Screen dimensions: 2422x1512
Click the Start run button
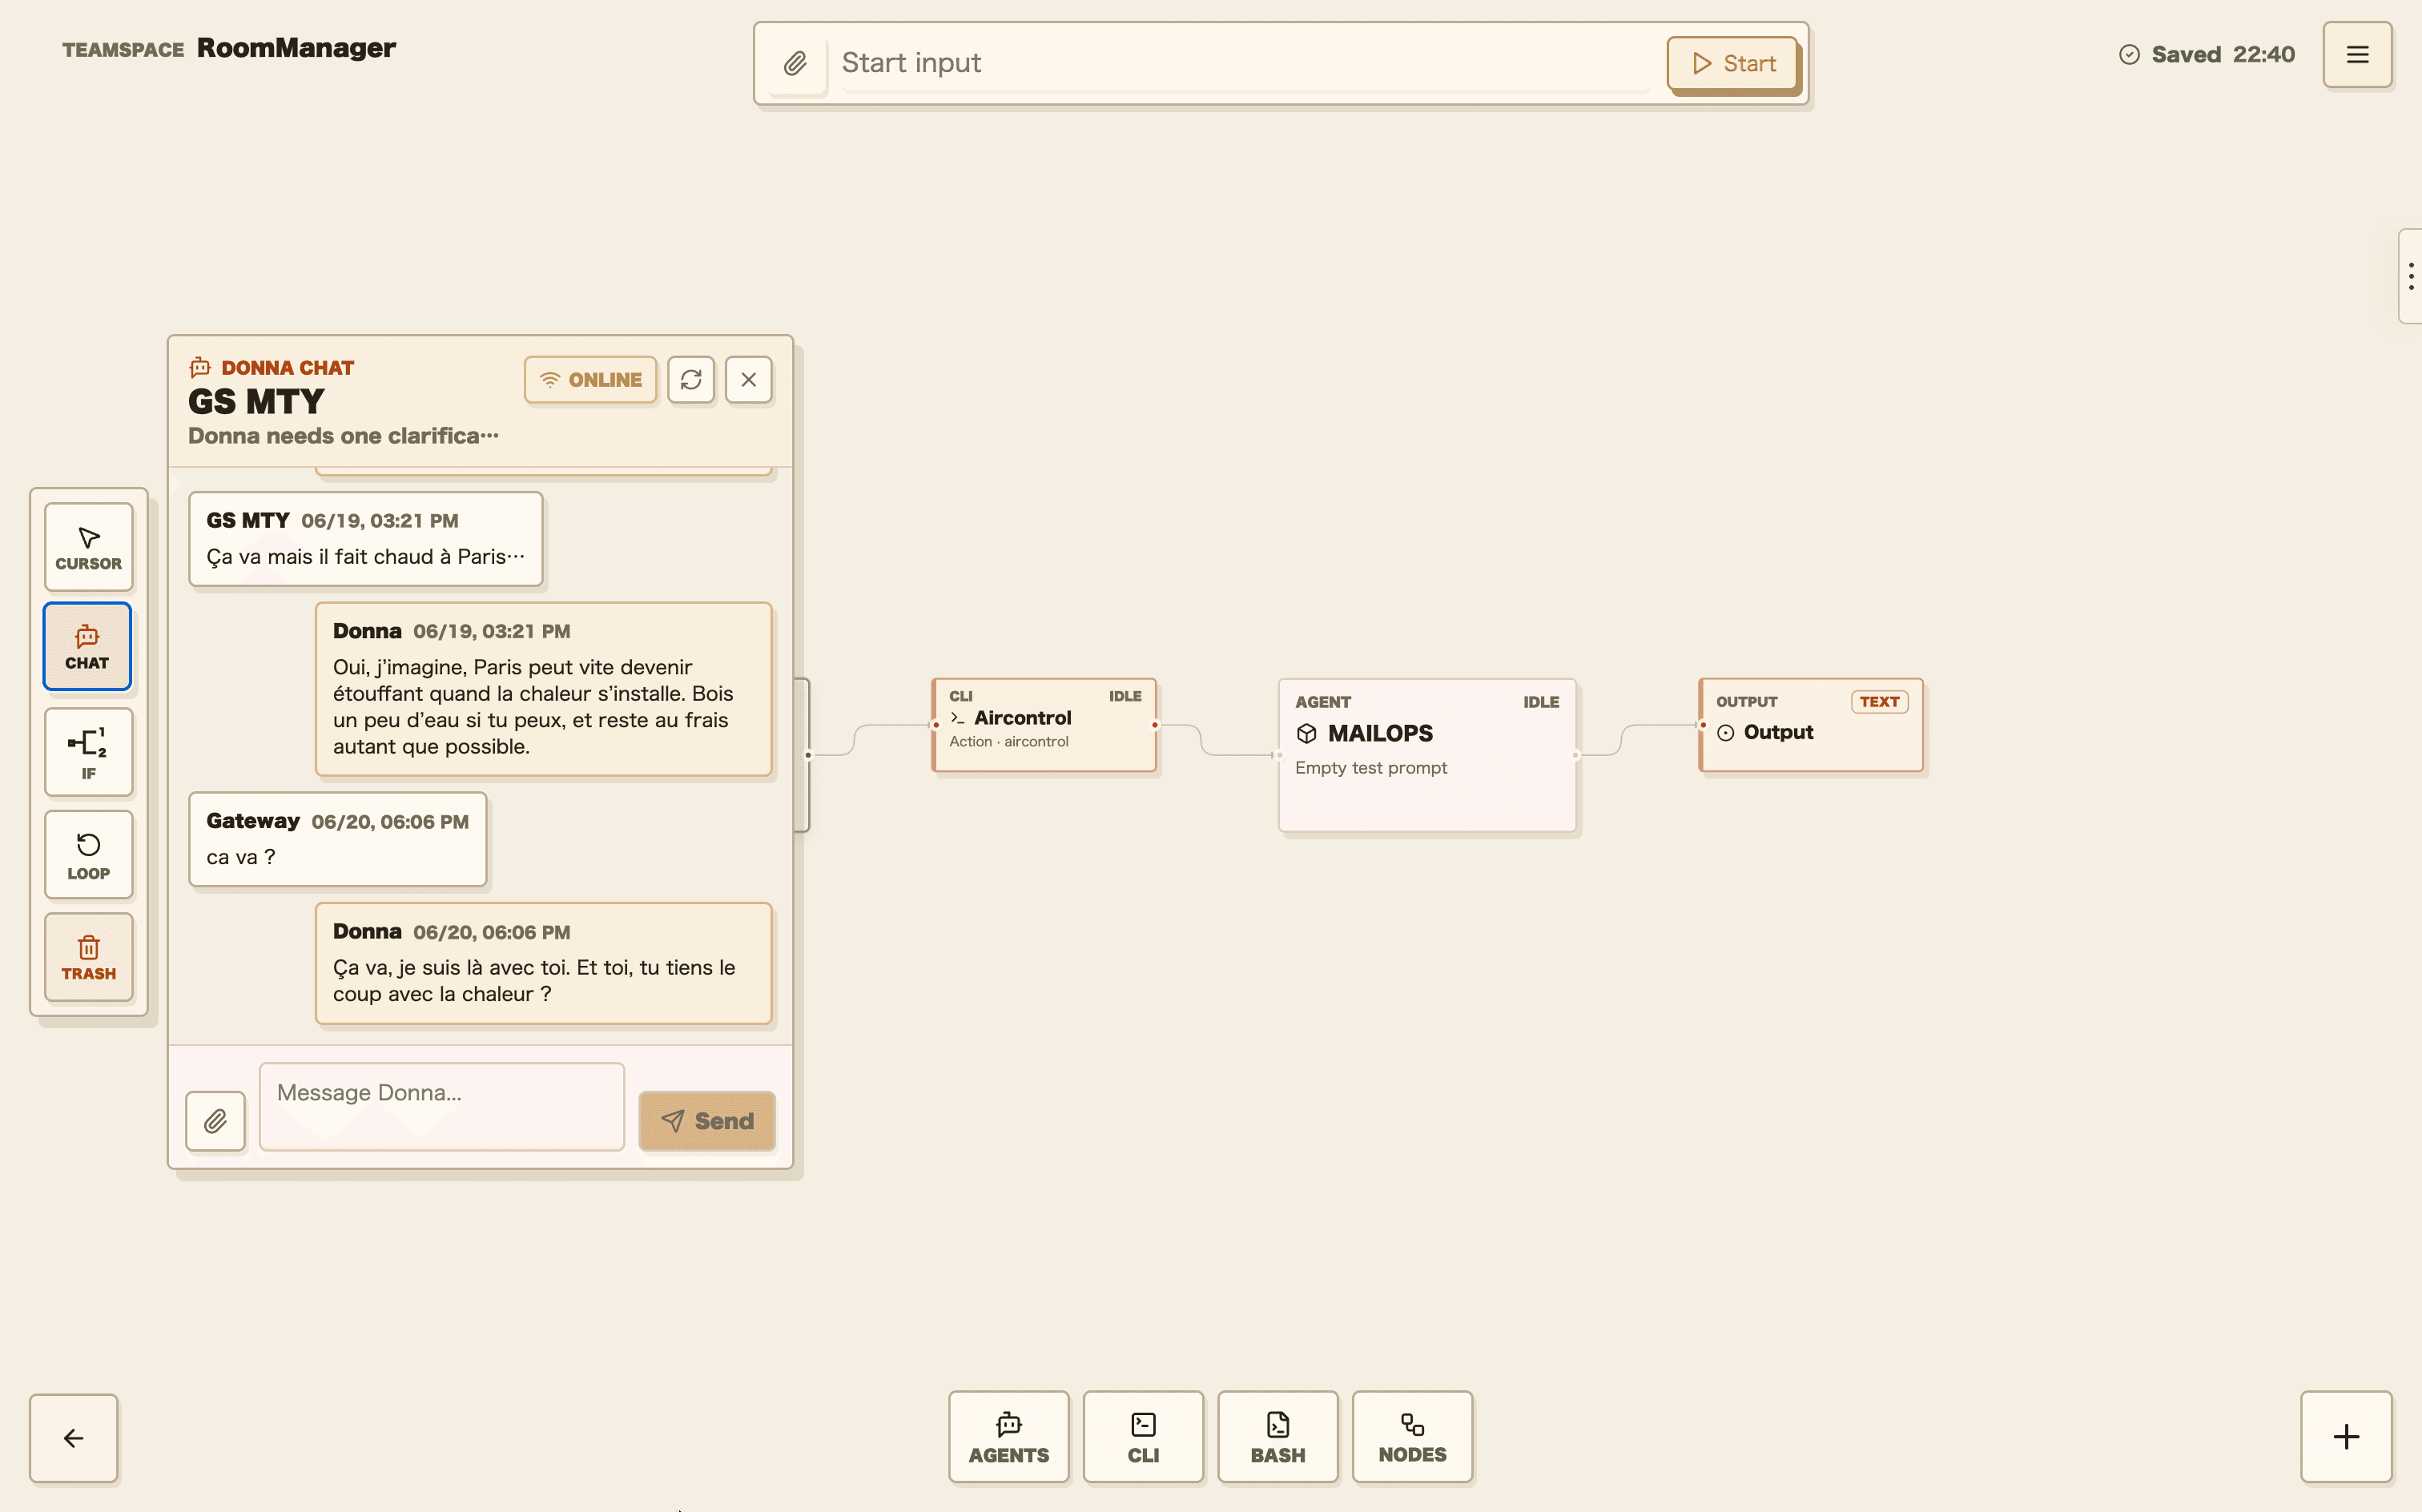click(1733, 63)
